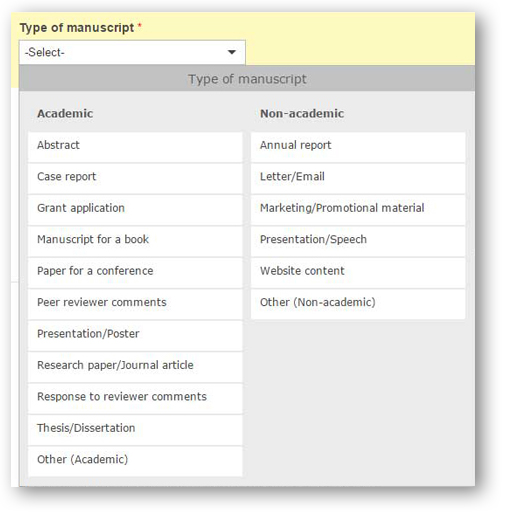Pick Other (Academic) from the list
510x521 pixels.
pos(135,461)
